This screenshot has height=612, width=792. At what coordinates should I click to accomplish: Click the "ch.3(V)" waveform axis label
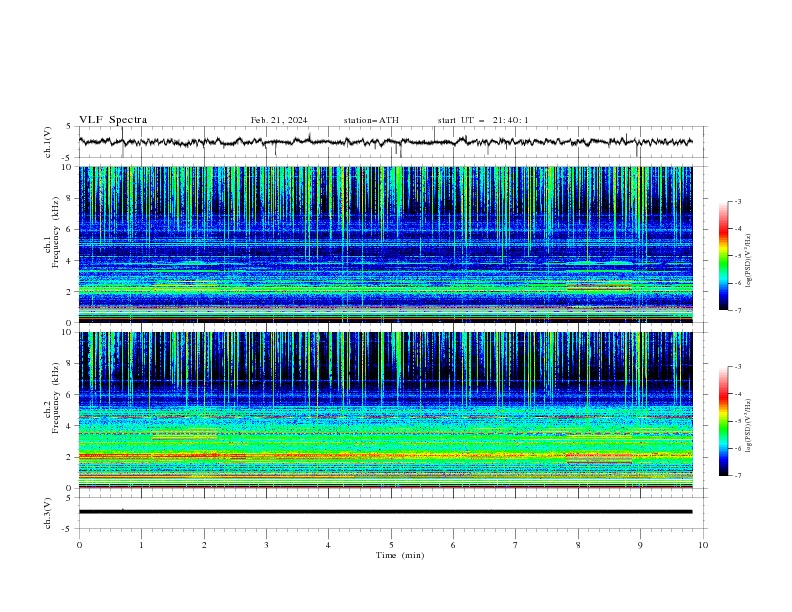pyautogui.click(x=48, y=513)
